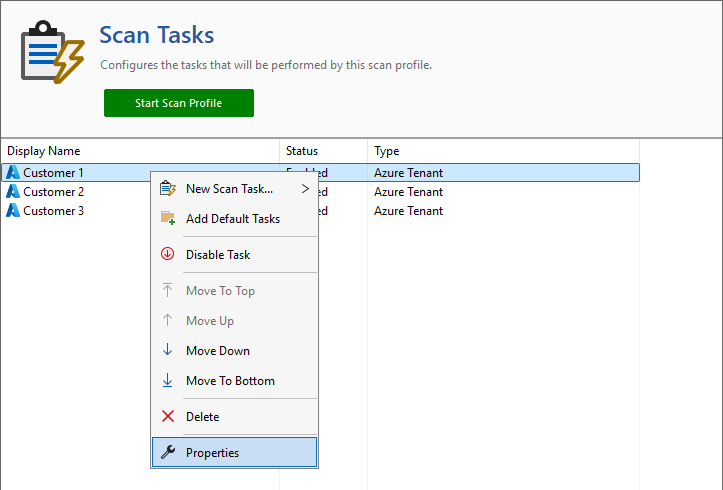Sort by the Type column header

(387, 151)
